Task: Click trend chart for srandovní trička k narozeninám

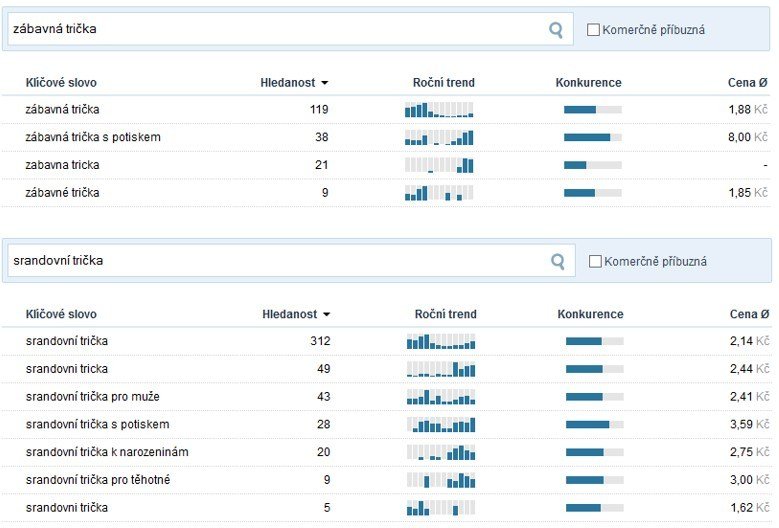Action: pyautogui.click(x=441, y=452)
